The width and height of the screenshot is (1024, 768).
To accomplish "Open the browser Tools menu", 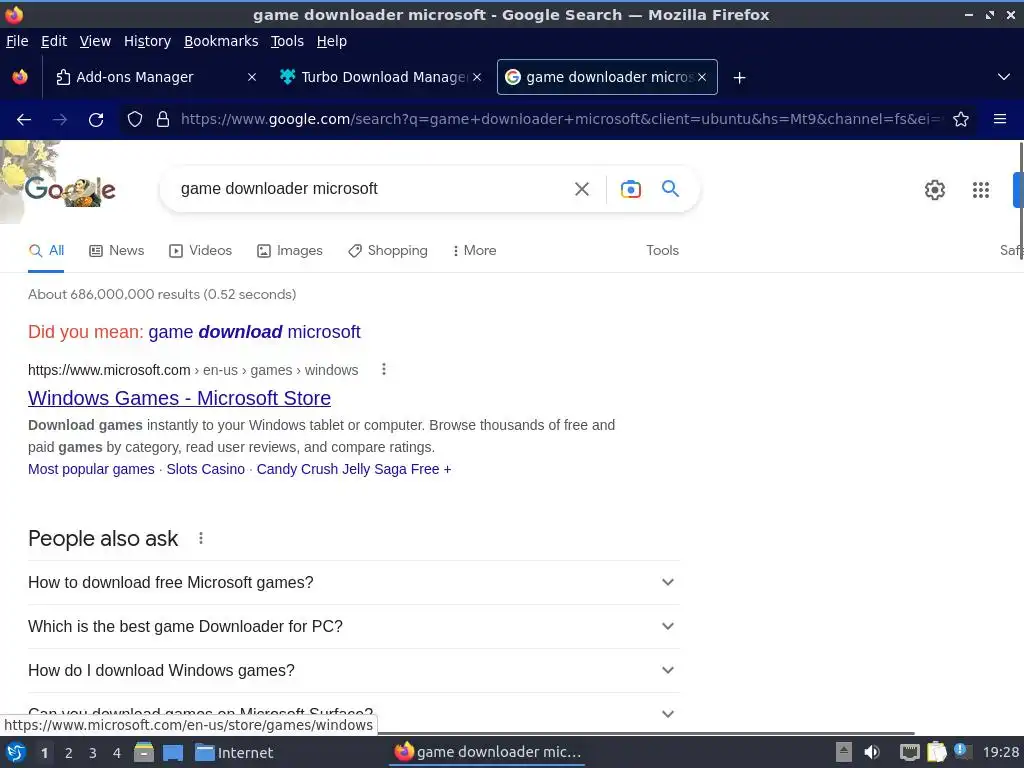I will [x=287, y=41].
